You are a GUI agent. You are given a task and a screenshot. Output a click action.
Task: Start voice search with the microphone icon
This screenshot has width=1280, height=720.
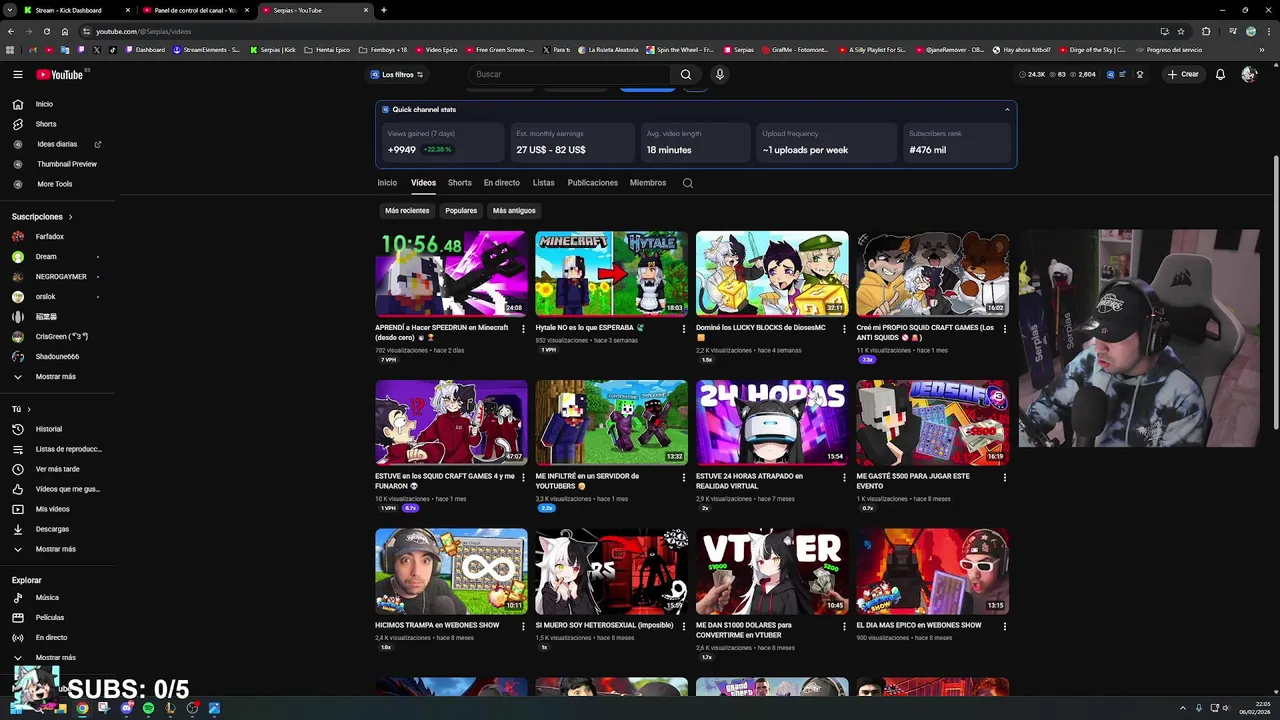click(x=719, y=74)
